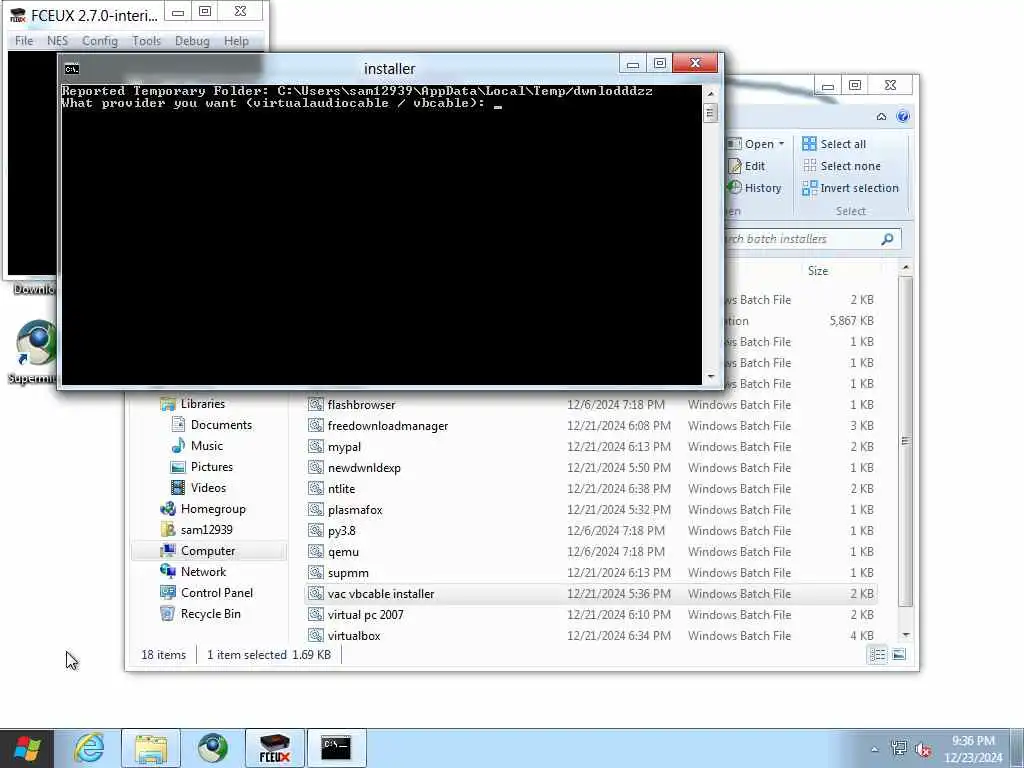
Task: Open the taskbar clock and date
Action: coord(973,749)
